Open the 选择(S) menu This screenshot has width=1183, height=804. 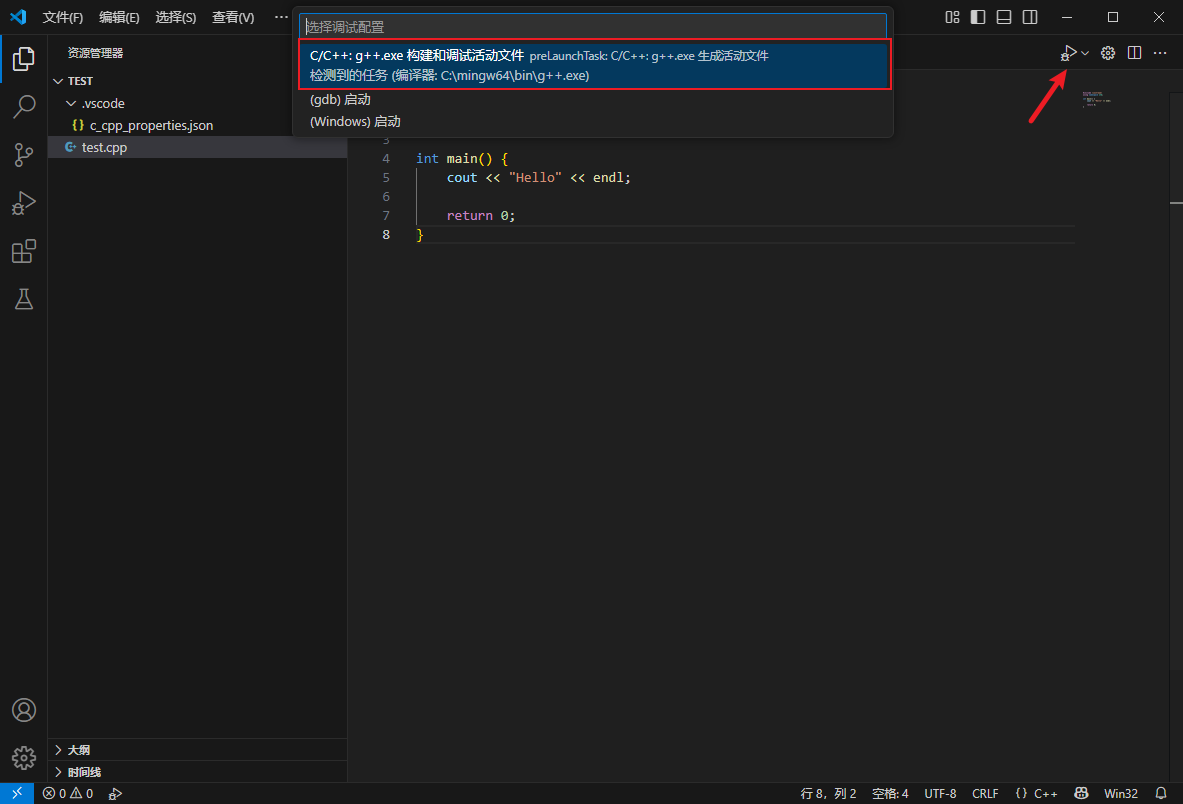click(176, 17)
